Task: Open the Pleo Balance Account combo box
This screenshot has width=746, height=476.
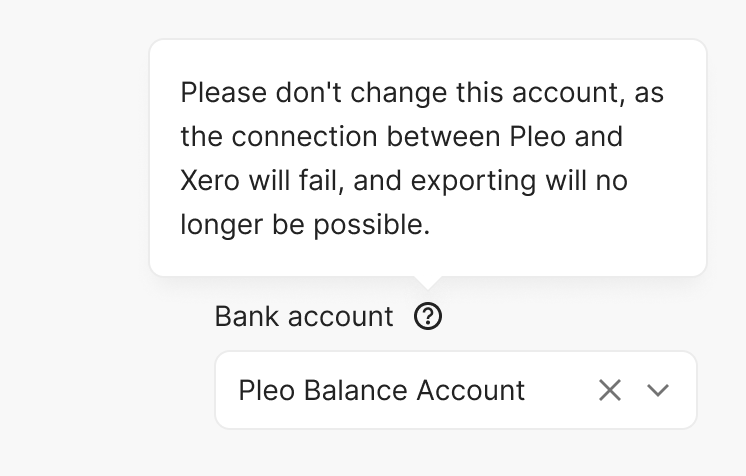Action: pyautogui.click(x=400, y=390)
